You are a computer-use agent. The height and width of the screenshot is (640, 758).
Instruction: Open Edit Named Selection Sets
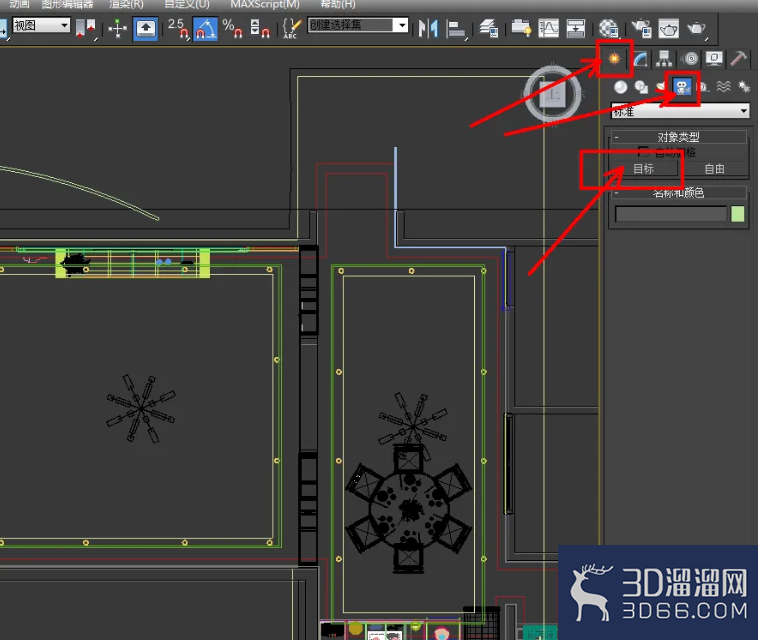292,29
